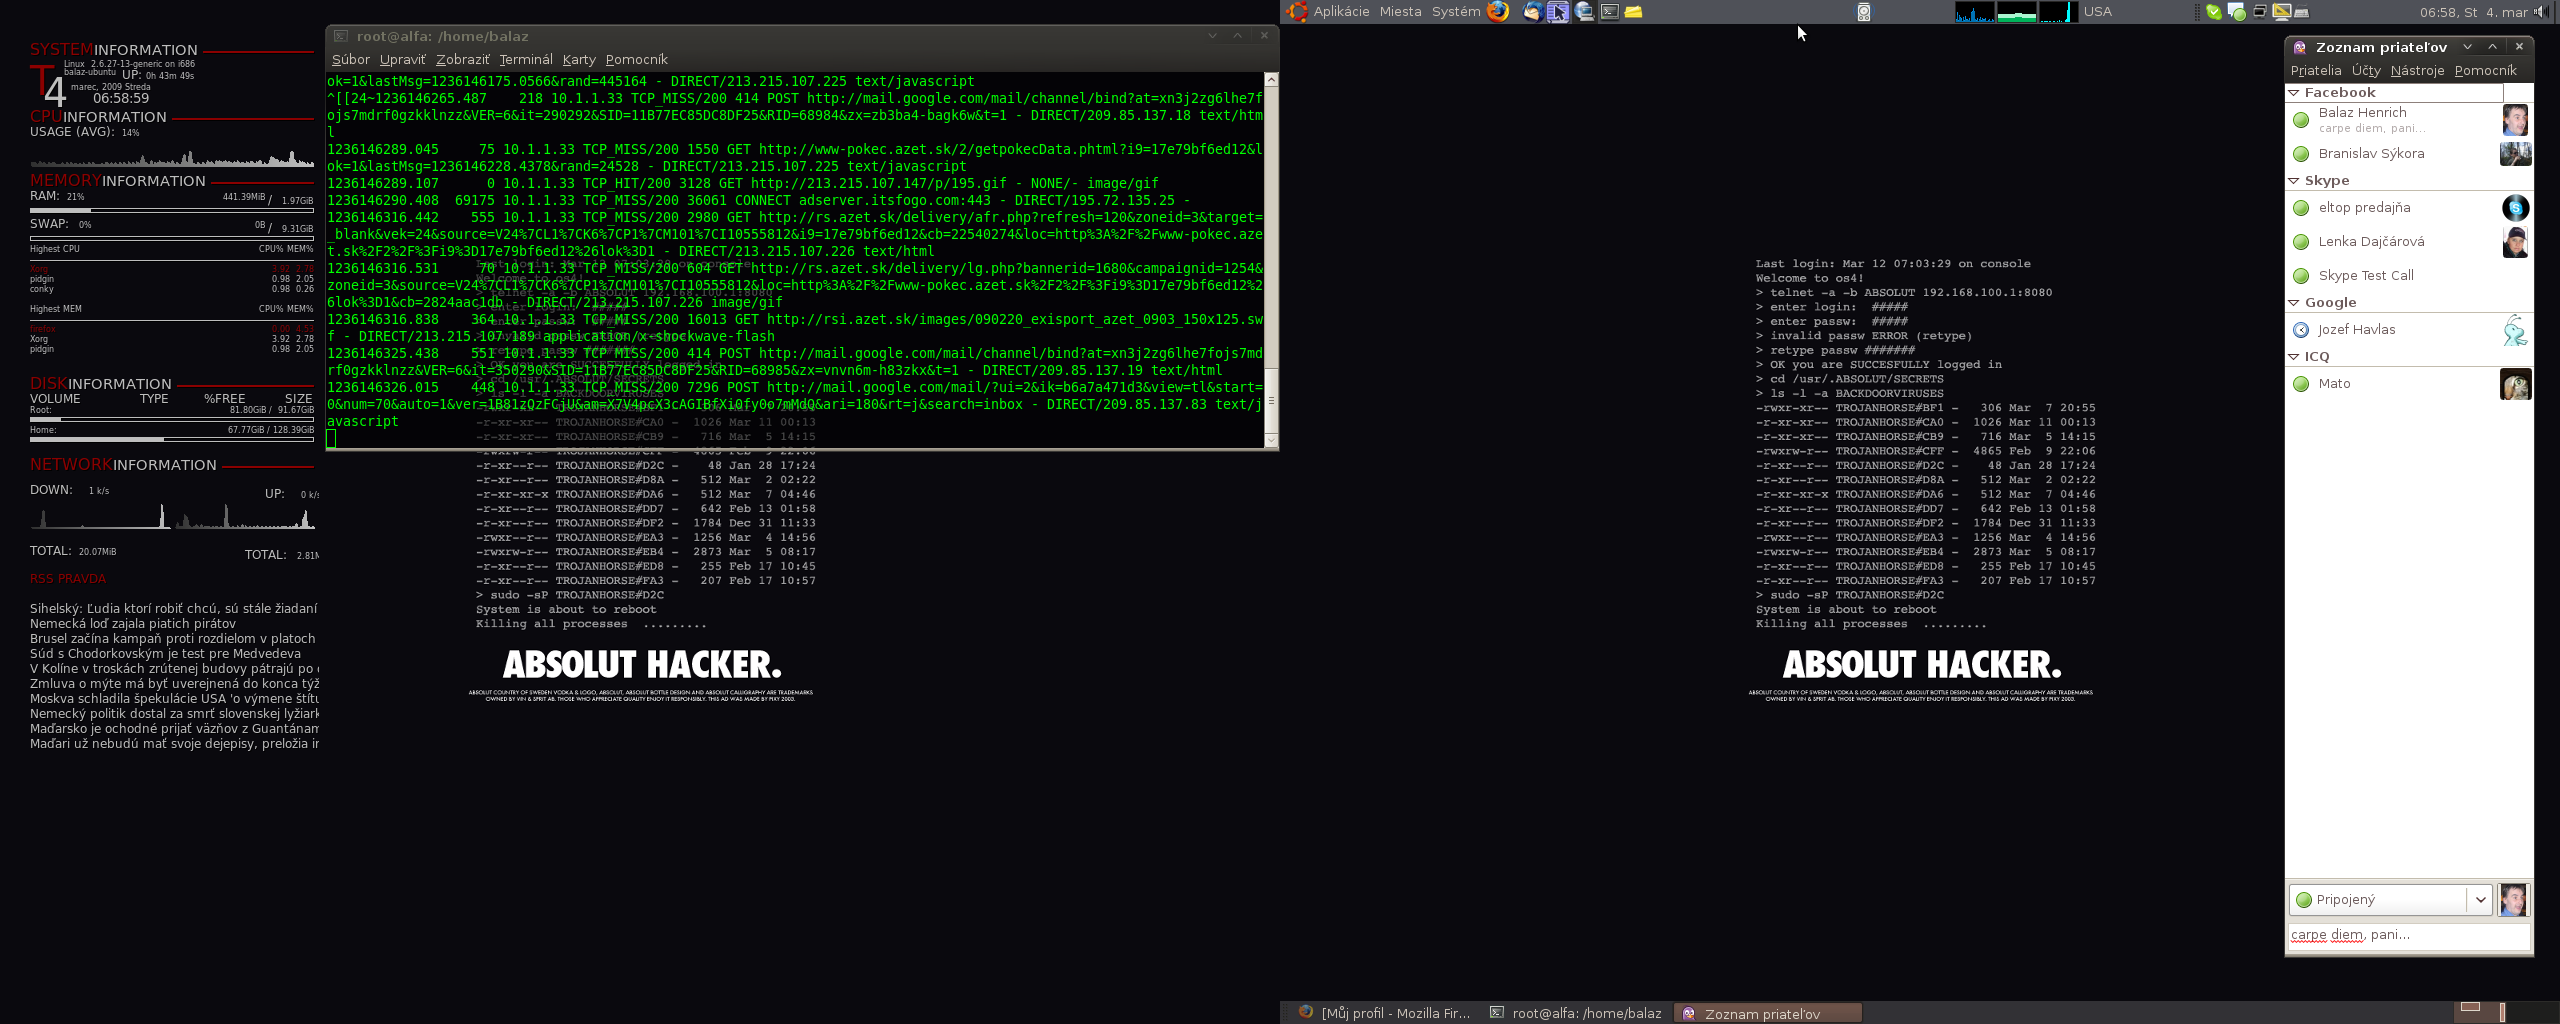Screen dimensions: 2560x1024
Task: Open the CPU system monitor graph applet
Action: [x=1975, y=12]
